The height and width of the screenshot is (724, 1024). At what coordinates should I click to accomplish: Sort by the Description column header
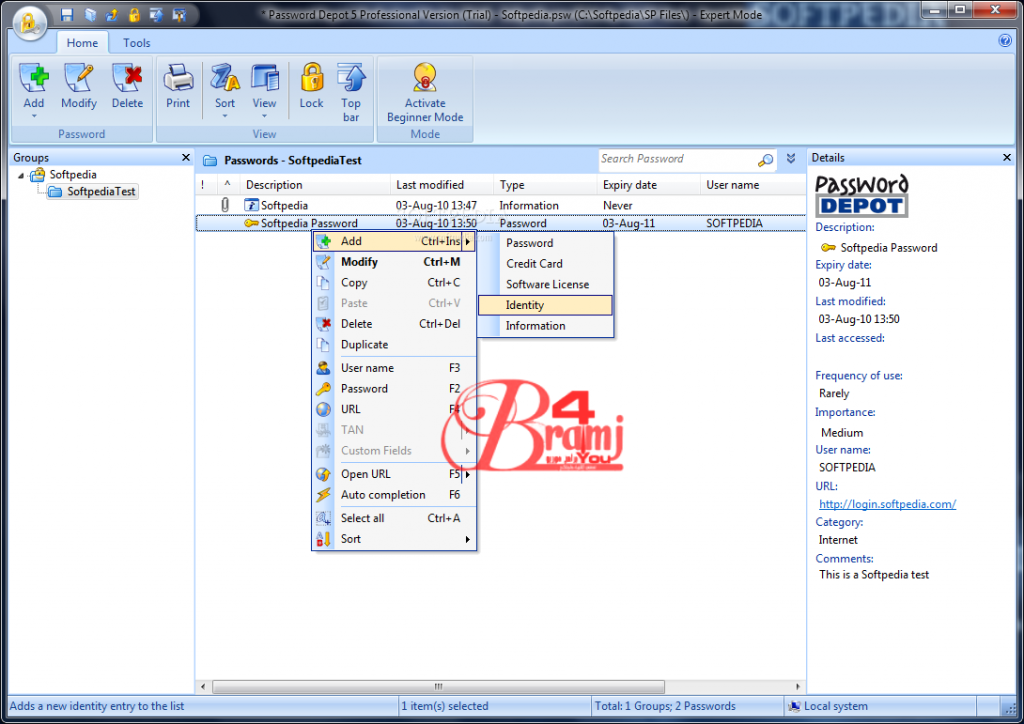pos(315,185)
